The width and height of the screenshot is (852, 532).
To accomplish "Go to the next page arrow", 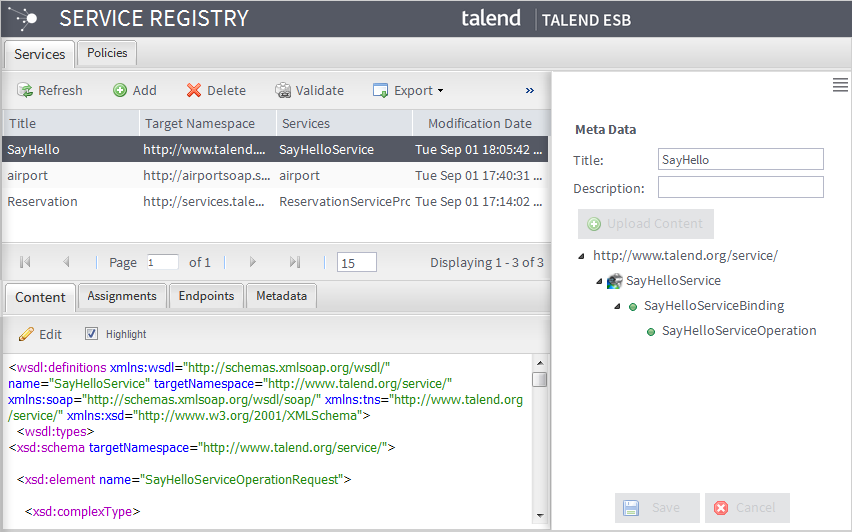I will tap(253, 262).
